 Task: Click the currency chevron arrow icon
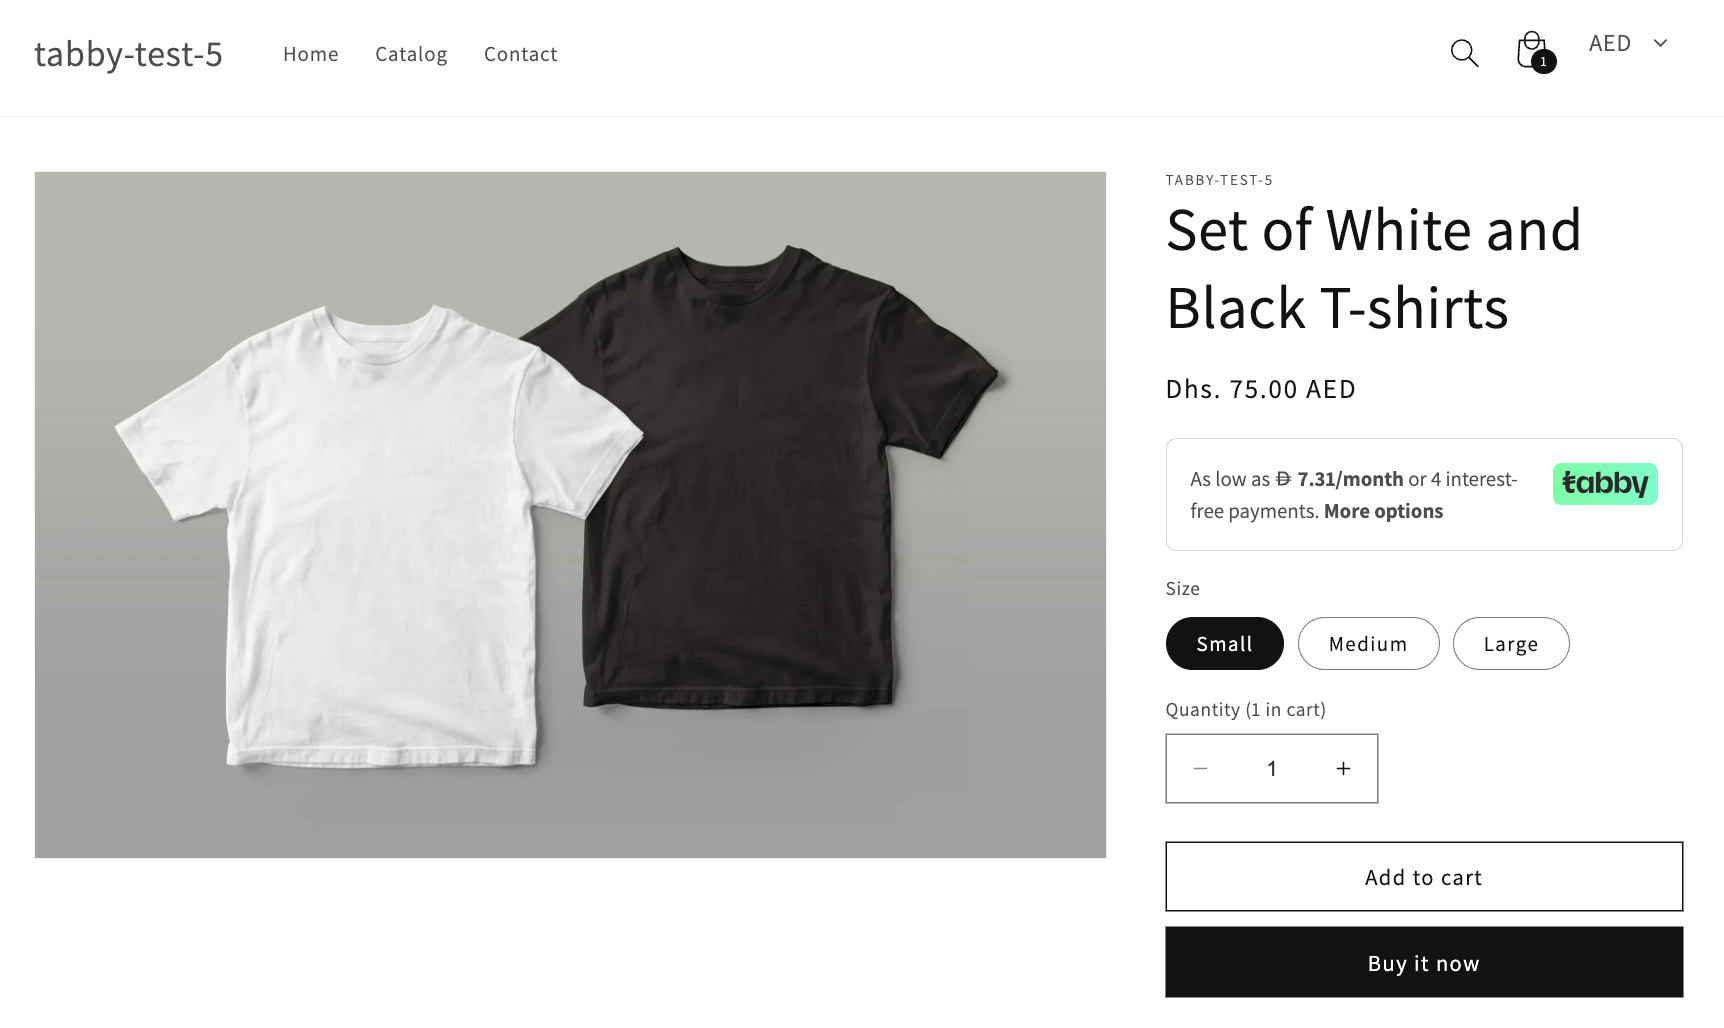1661,43
